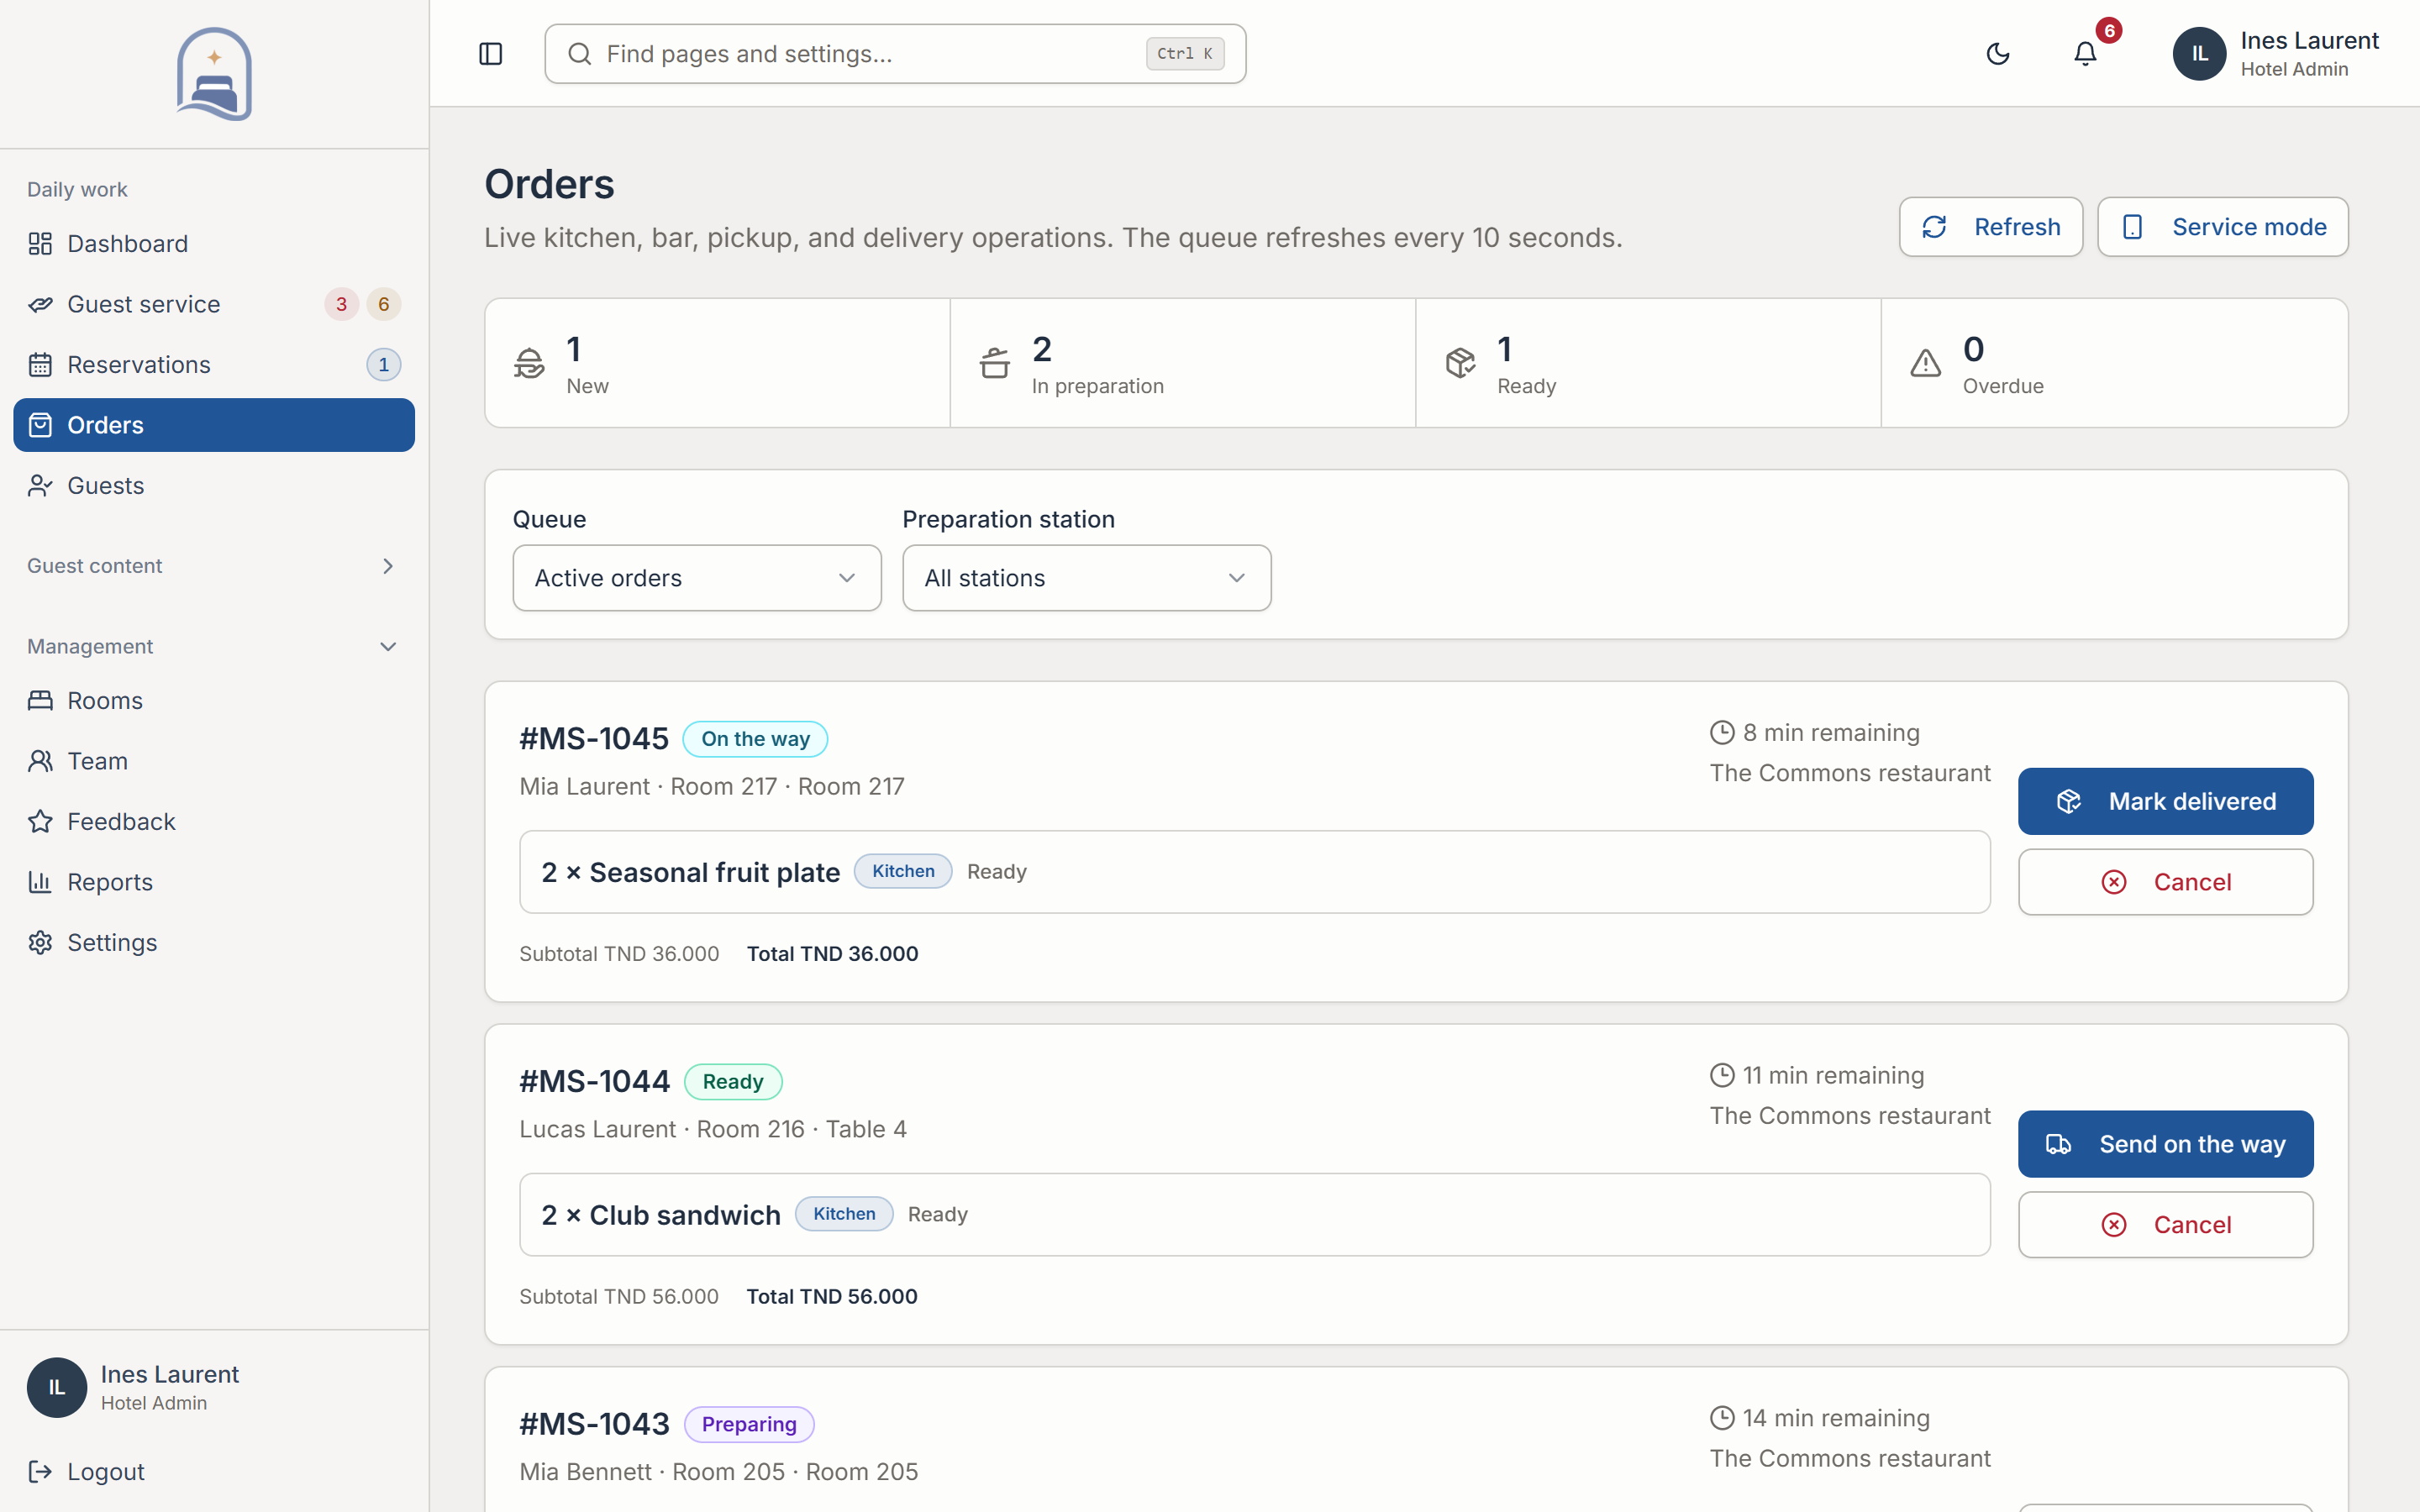Select Orders in the sidebar
Image resolution: width=2420 pixels, height=1512 pixels.
pyautogui.click(x=214, y=425)
